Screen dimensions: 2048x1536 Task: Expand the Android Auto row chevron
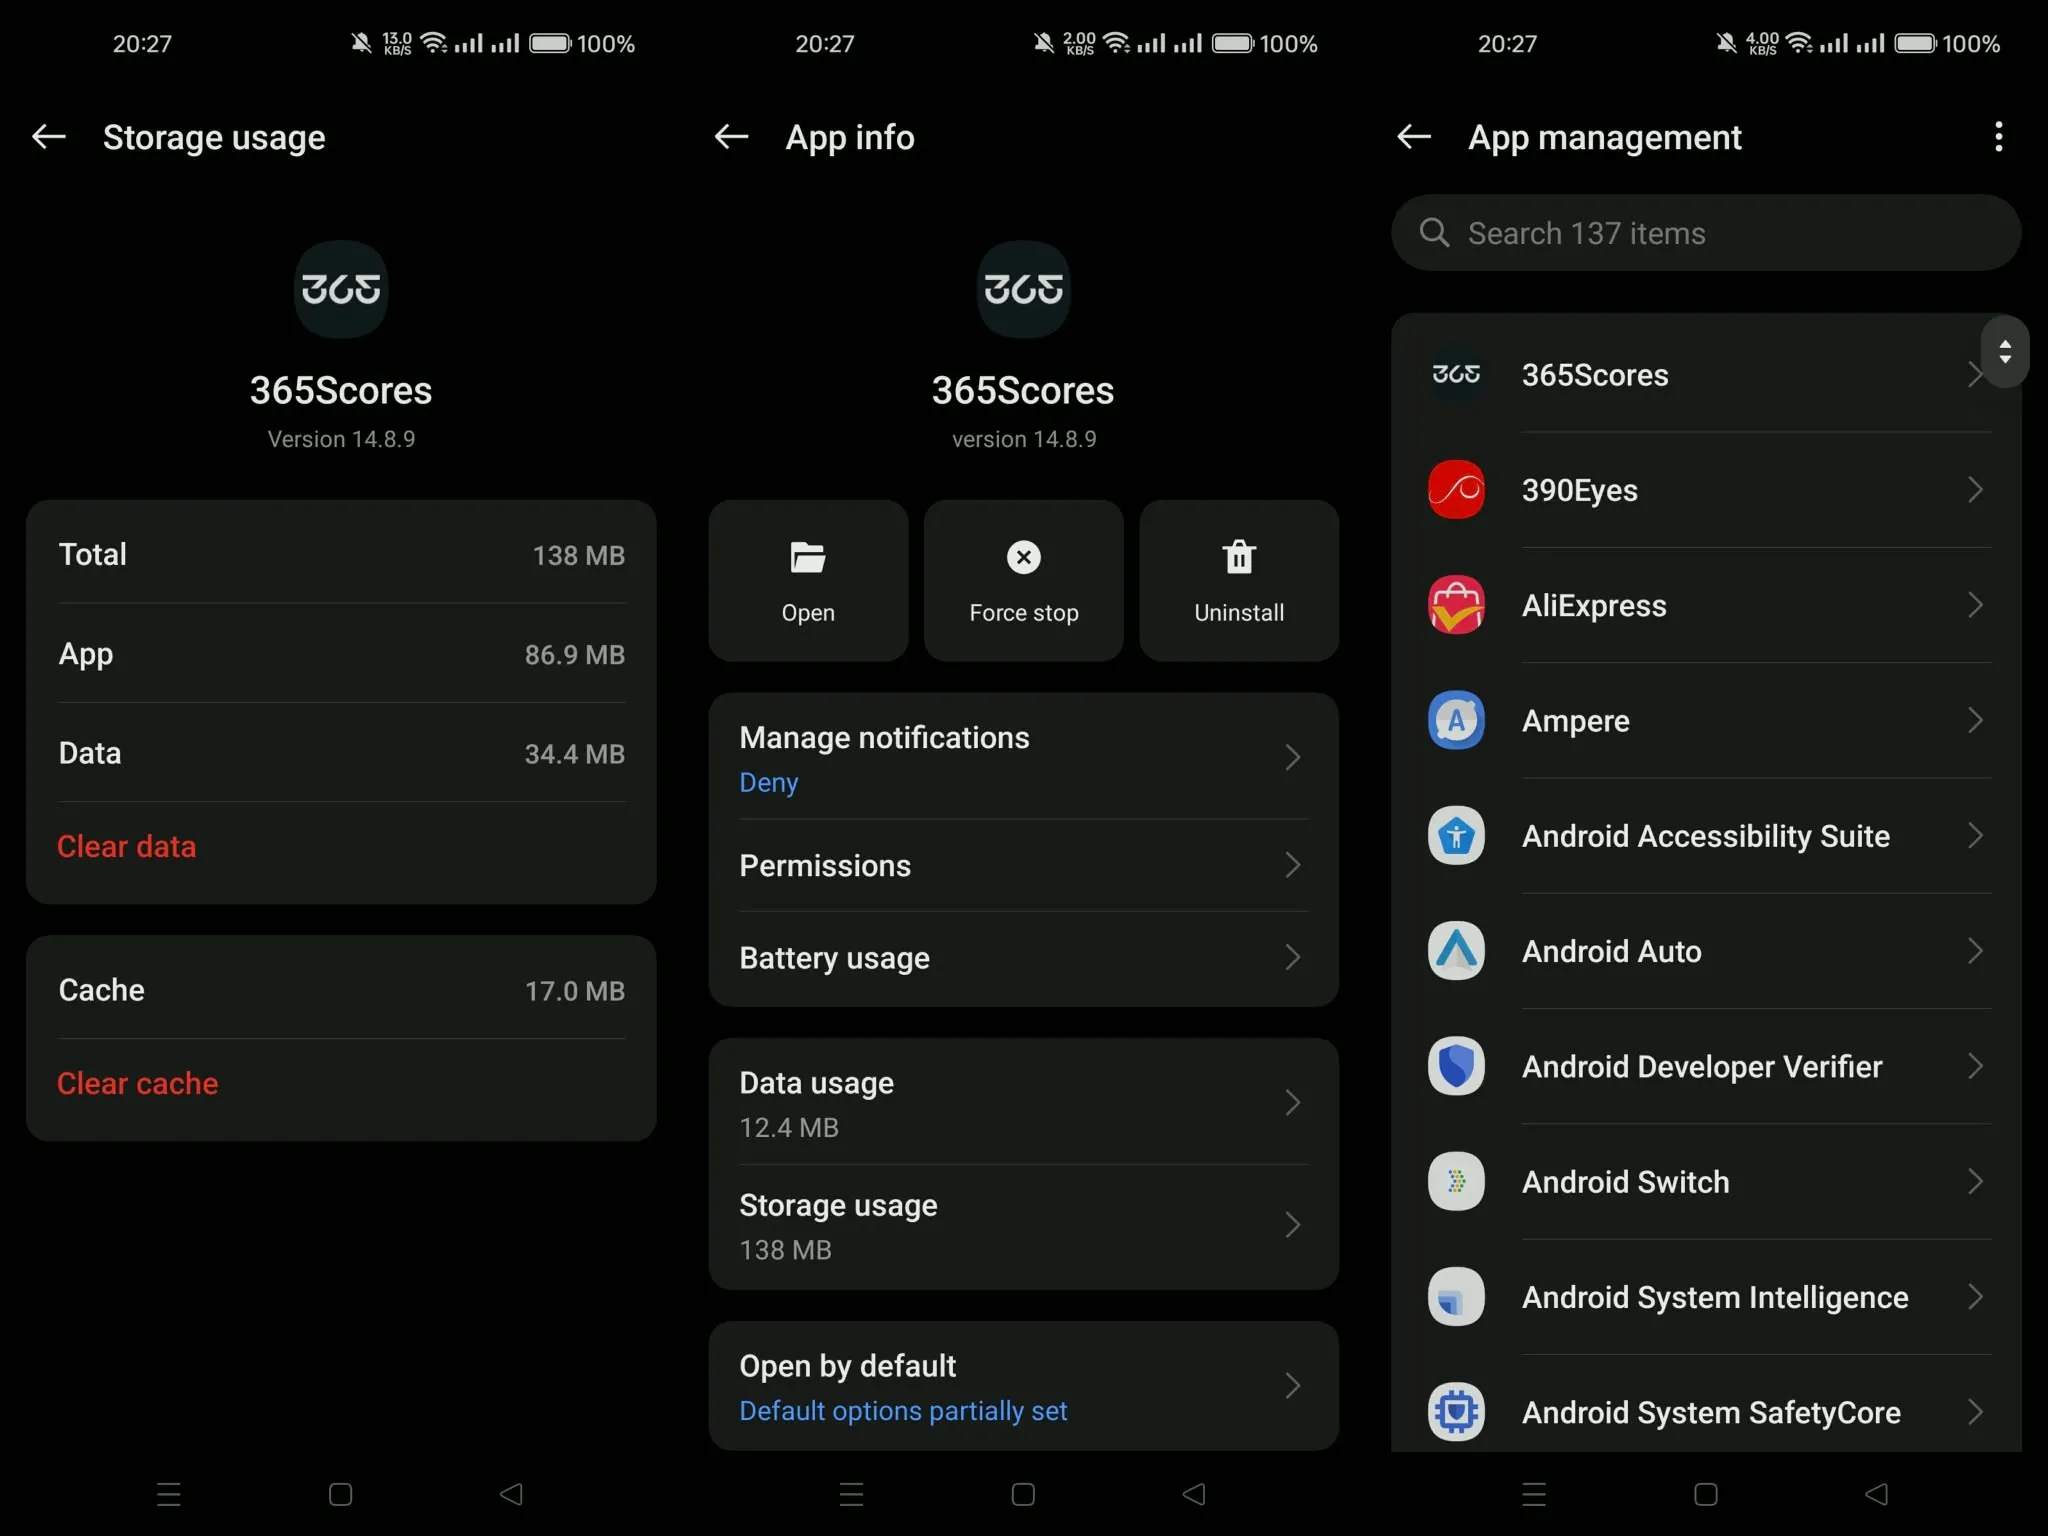click(x=1975, y=951)
